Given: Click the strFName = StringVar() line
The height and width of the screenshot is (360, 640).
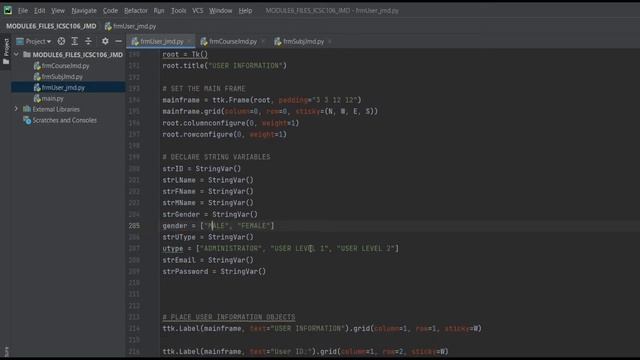Looking at the screenshot, I should 208,191.
